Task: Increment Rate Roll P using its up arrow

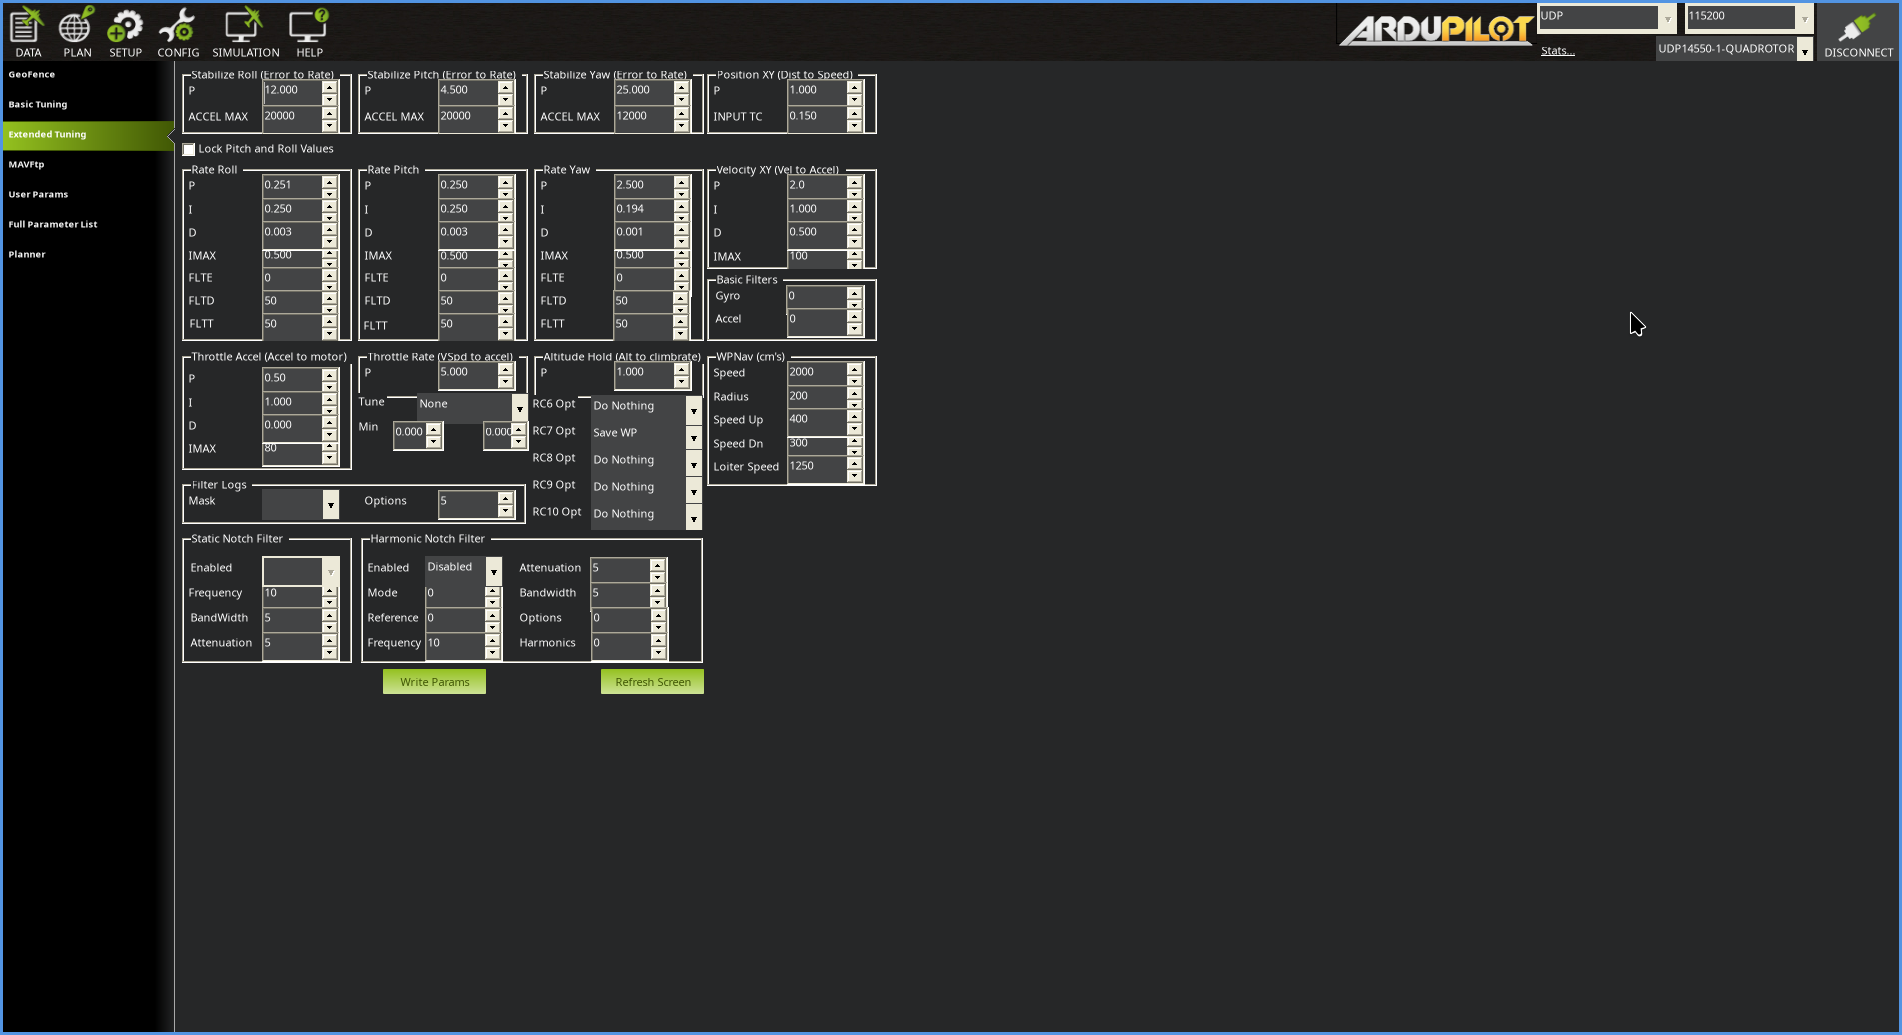Action: pyautogui.click(x=328, y=180)
